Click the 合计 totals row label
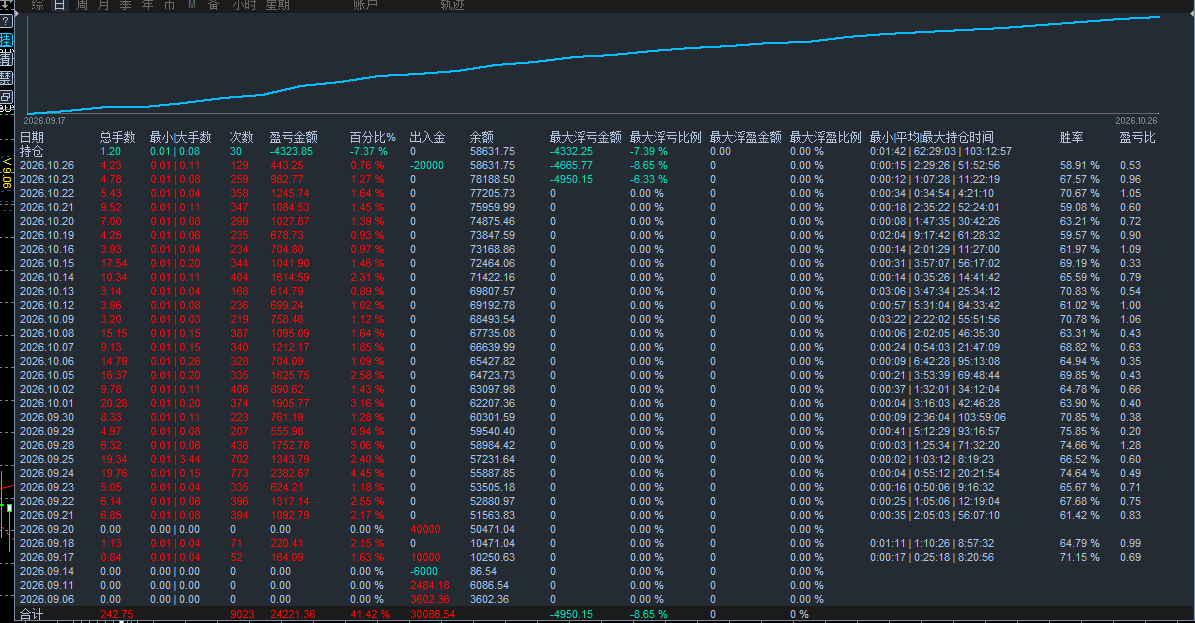The image size is (1195, 623). click(x=32, y=615)
